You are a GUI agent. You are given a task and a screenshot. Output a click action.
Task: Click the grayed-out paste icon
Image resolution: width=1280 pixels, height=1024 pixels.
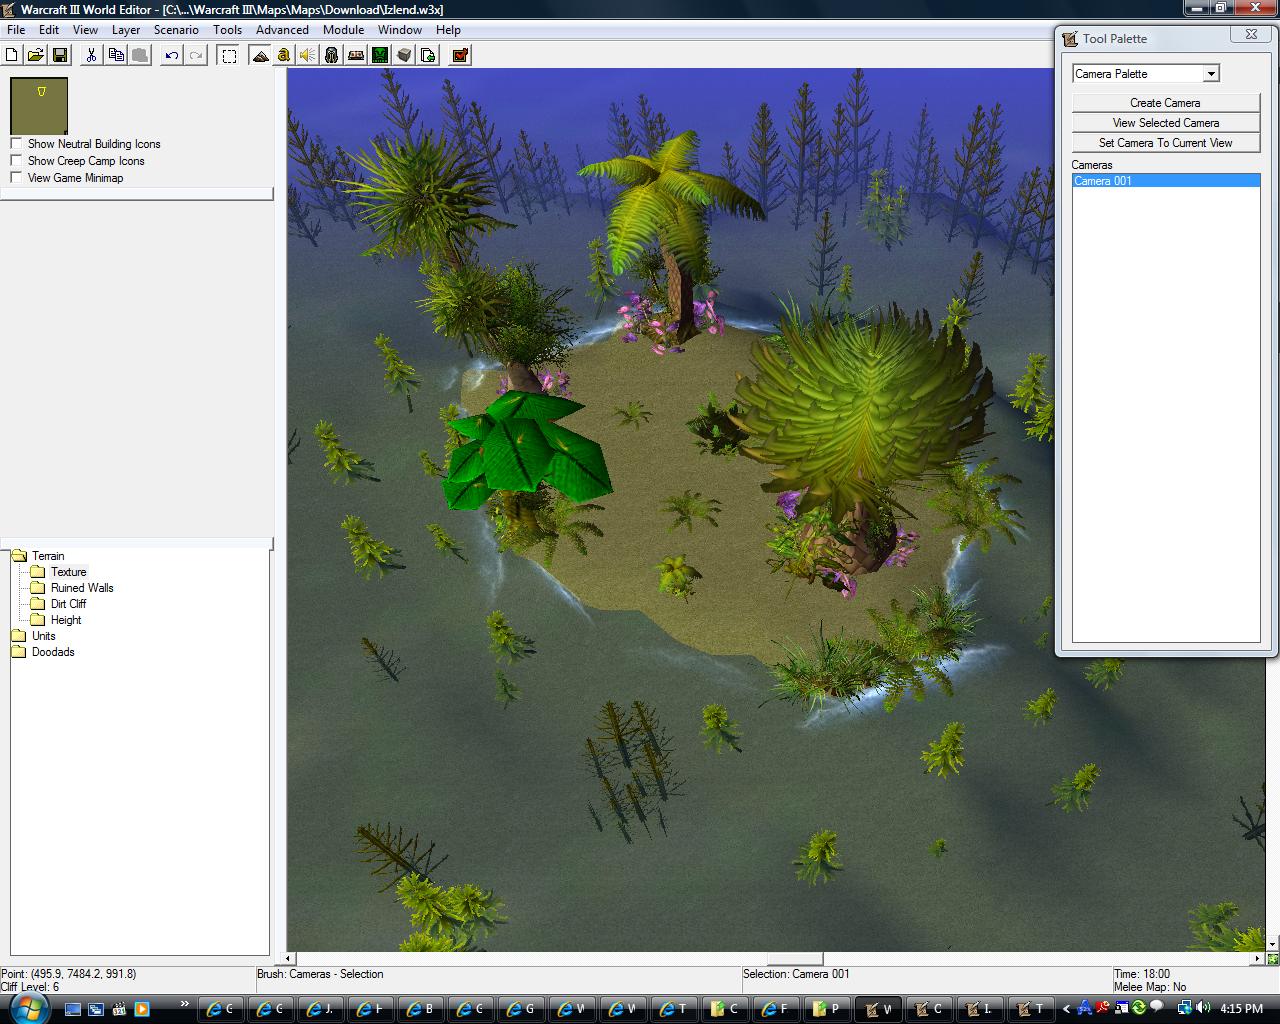click(x=139, y=55)
